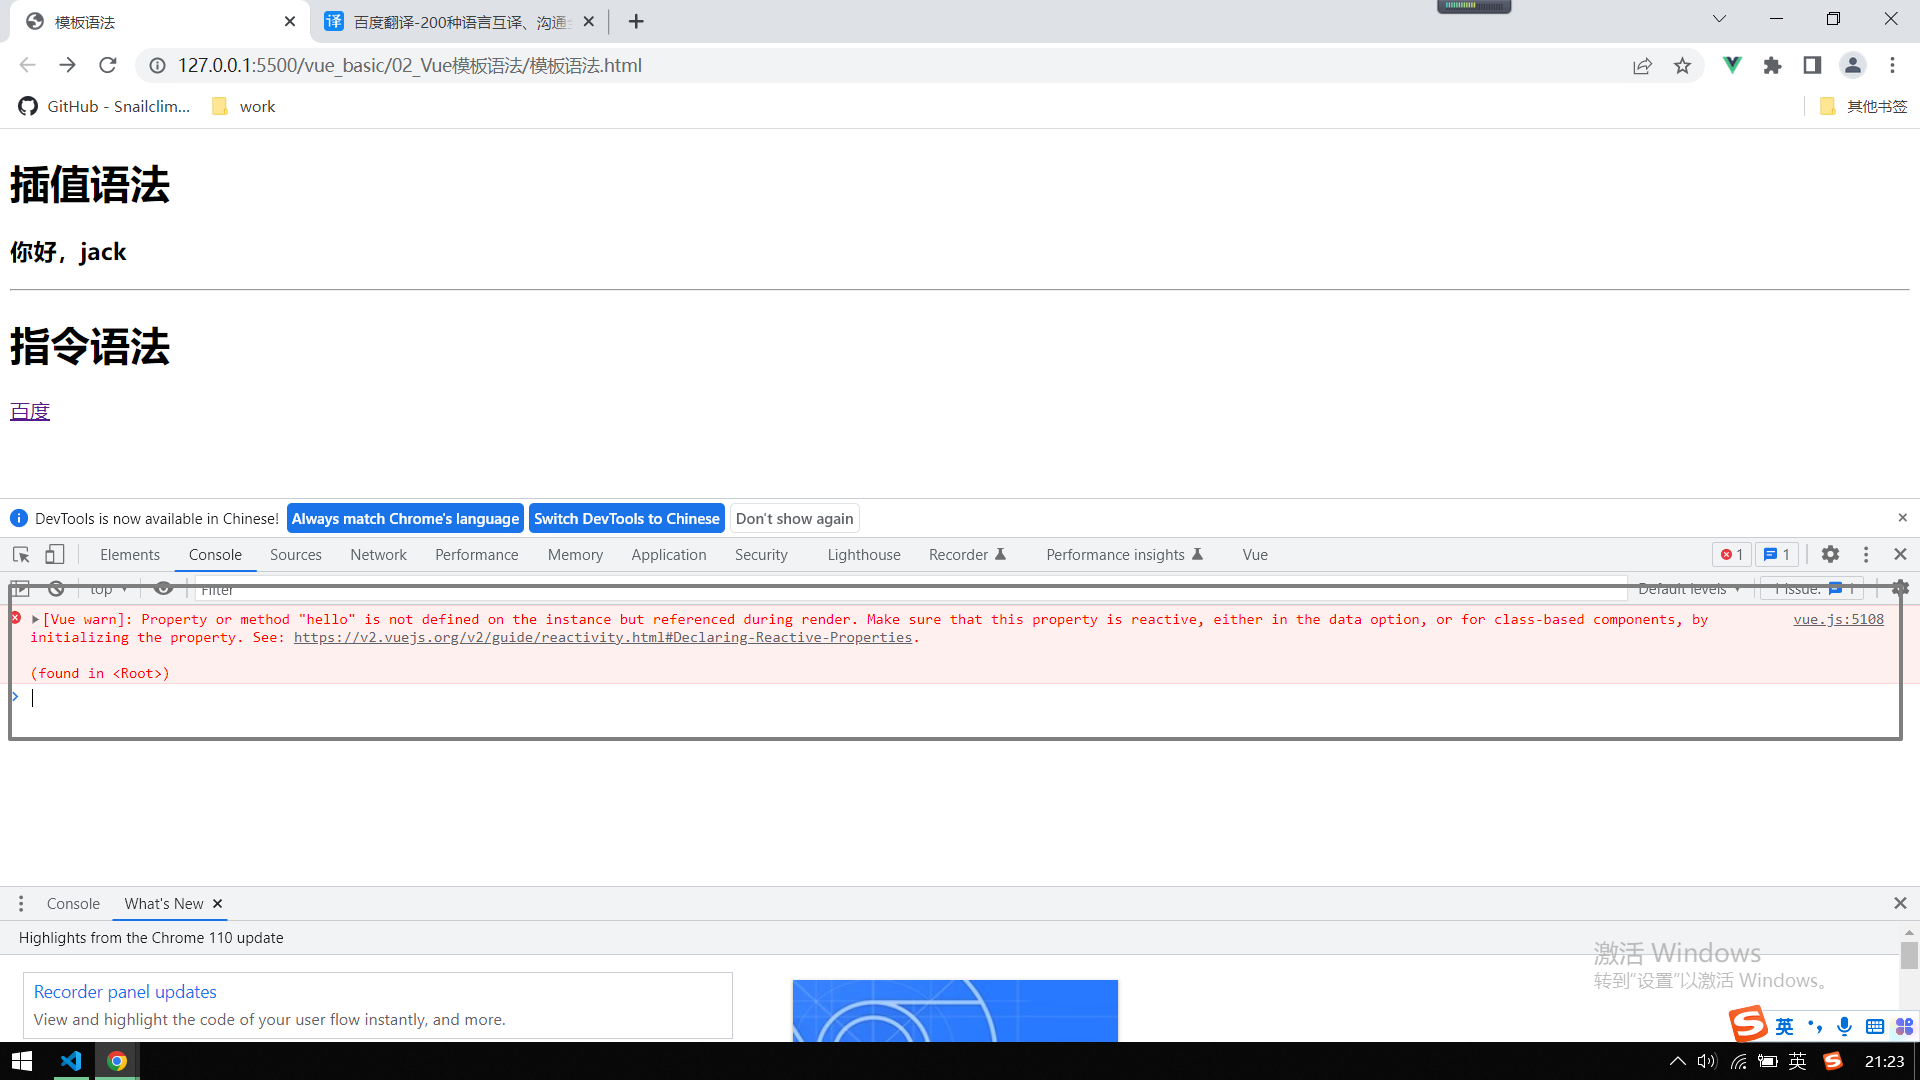
Task: Click the blue issues count badge
Action: (x=1777, y=554)
